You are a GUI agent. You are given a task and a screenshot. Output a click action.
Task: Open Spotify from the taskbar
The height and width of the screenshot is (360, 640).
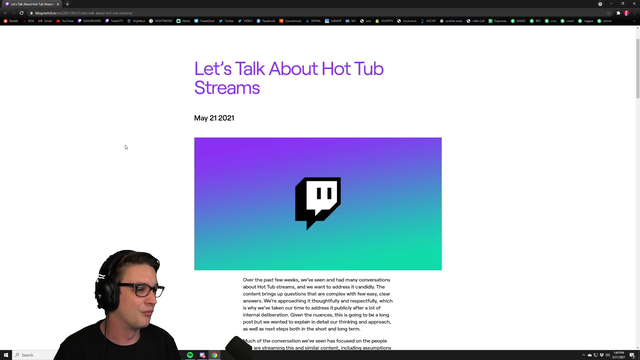coord(190,355)
